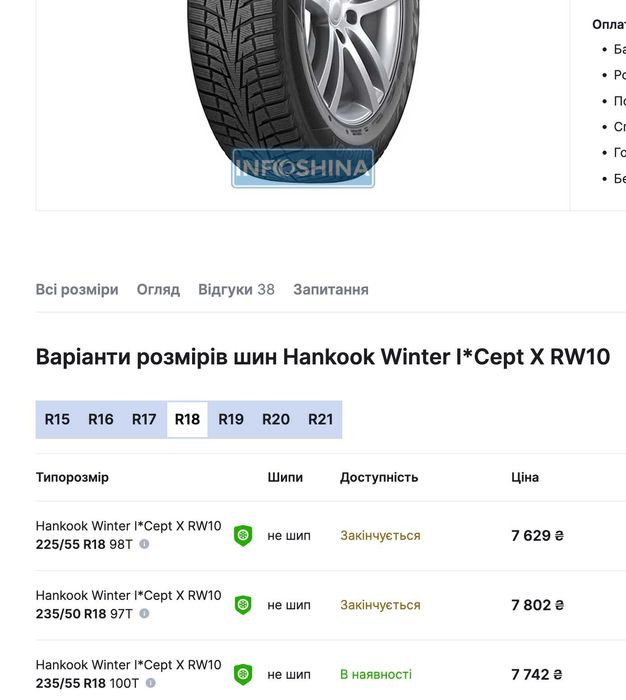The width and height of the screenshot is (626, 700).
Task: Select the R16 diameter tab
Action: (101, 420)
